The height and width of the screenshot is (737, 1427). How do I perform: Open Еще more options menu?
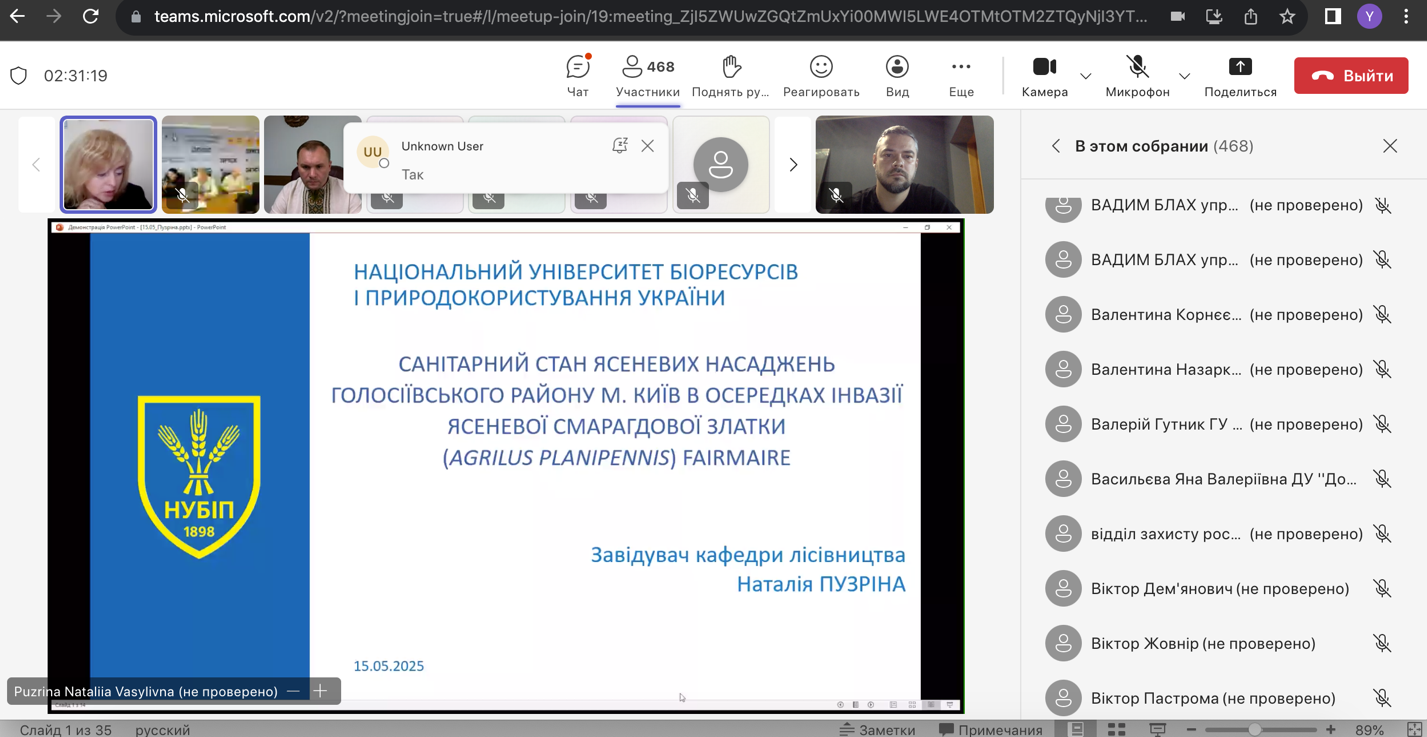(x=961, y=76)
